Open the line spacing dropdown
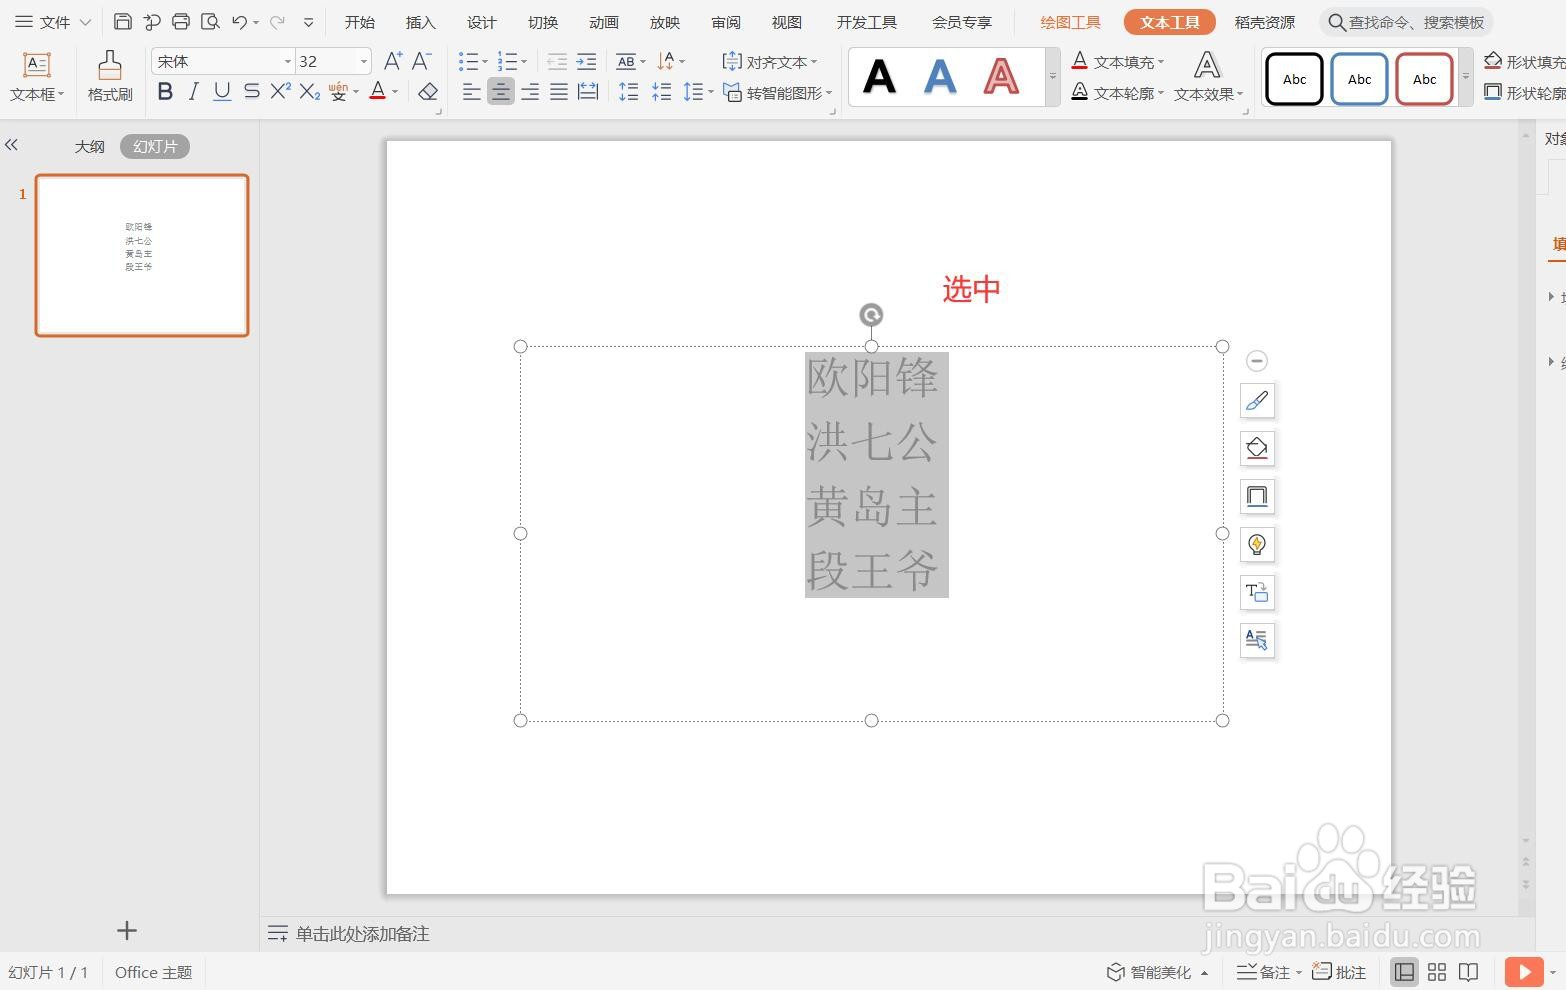 pos(697,92)
